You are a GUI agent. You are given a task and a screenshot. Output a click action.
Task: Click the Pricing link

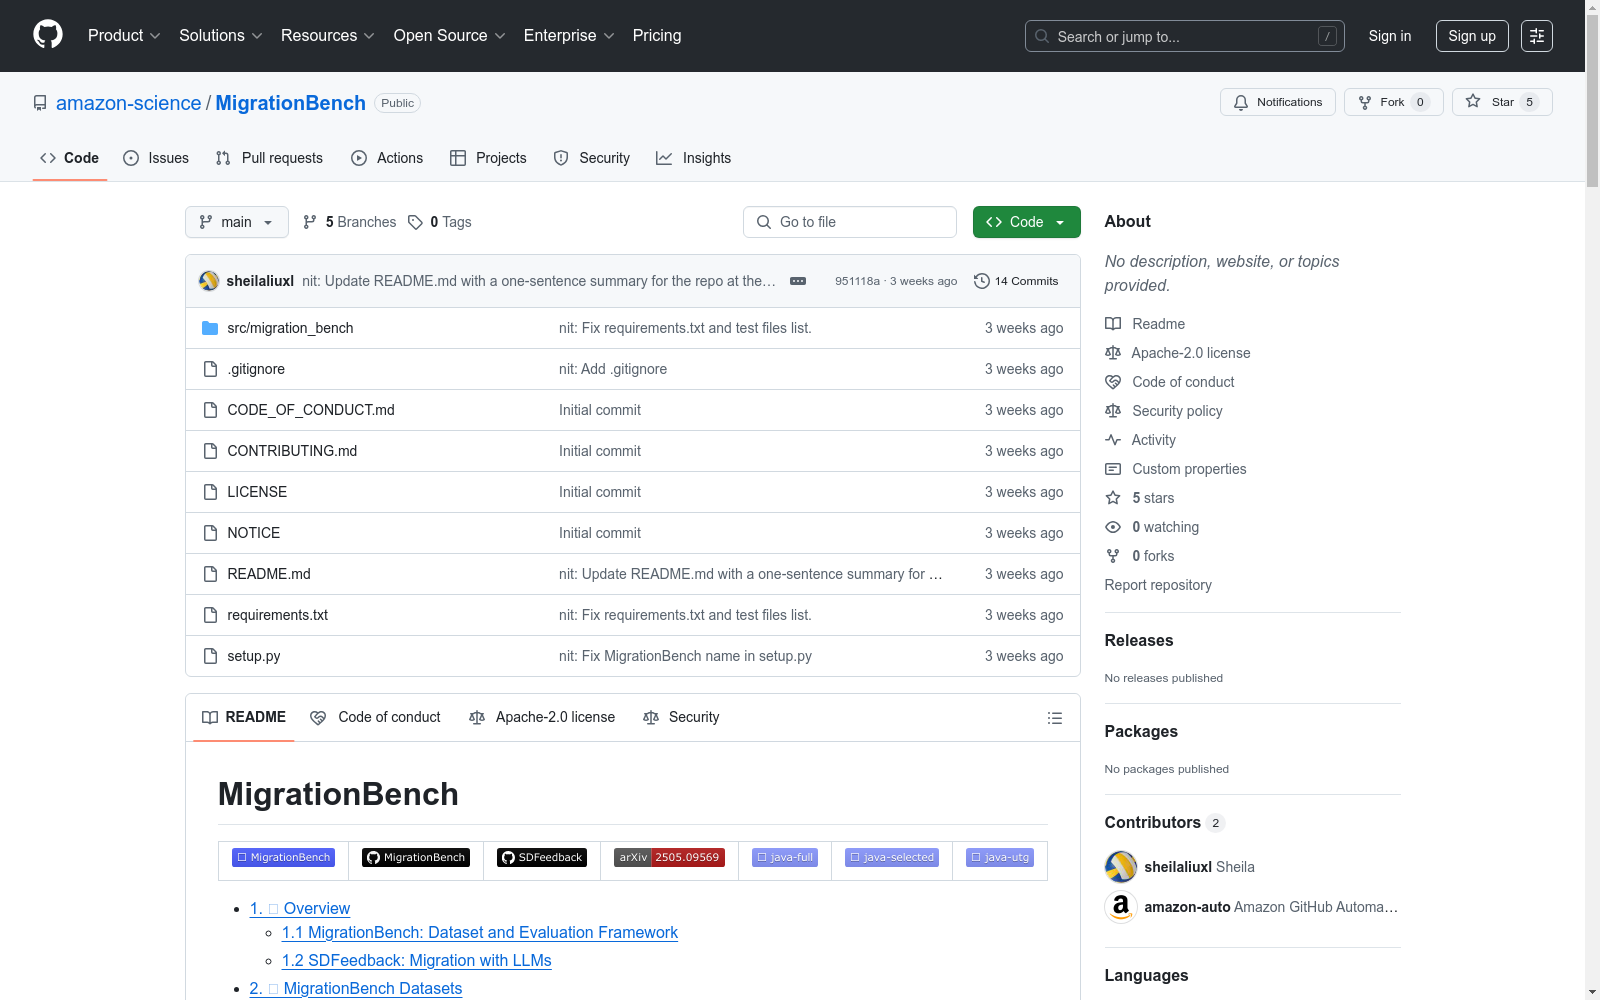[x=657, y=36]
